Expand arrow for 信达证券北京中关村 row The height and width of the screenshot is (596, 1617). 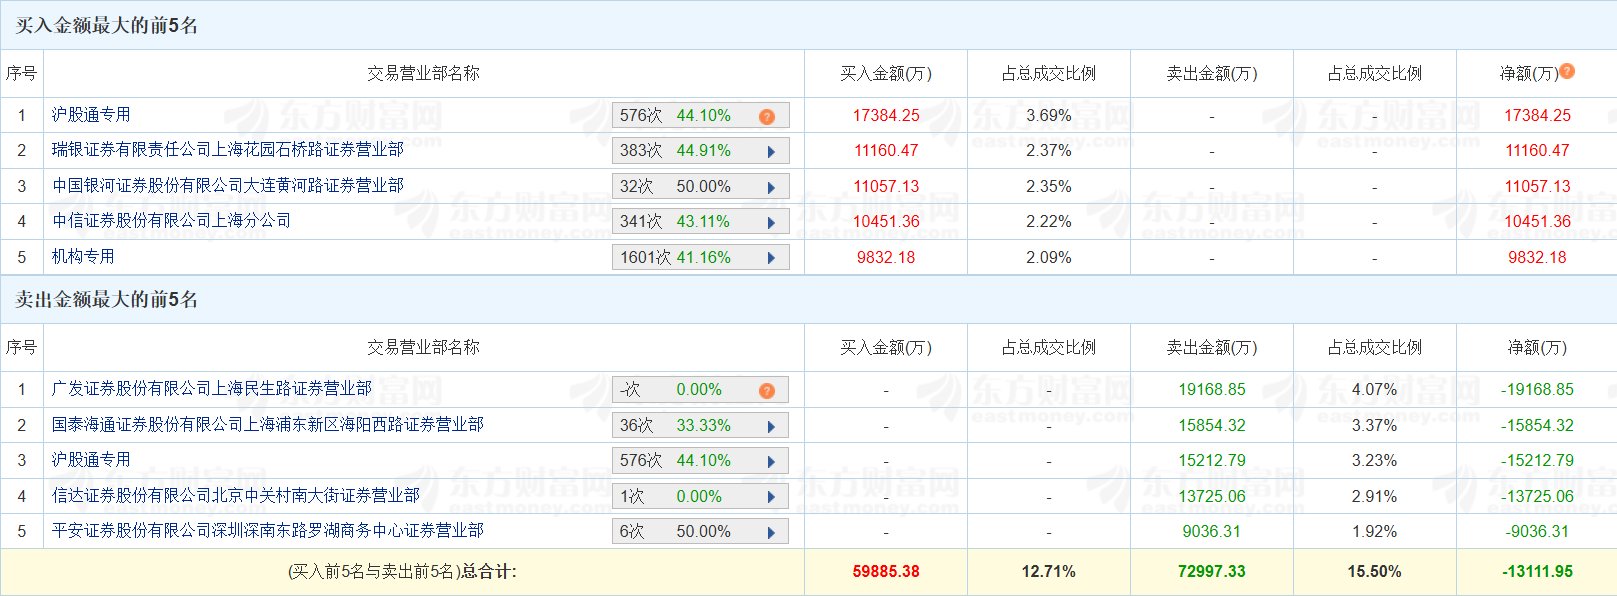[x=771, y=497]
